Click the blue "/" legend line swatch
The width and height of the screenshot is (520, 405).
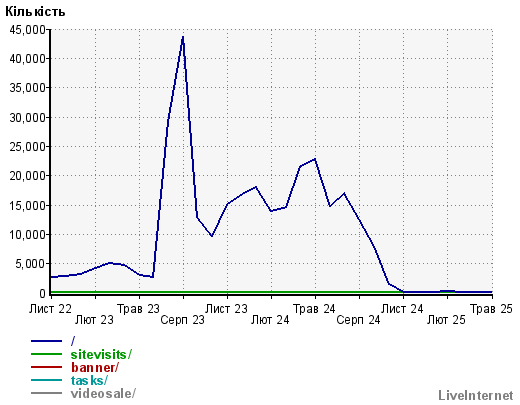(x=46, y=341)
